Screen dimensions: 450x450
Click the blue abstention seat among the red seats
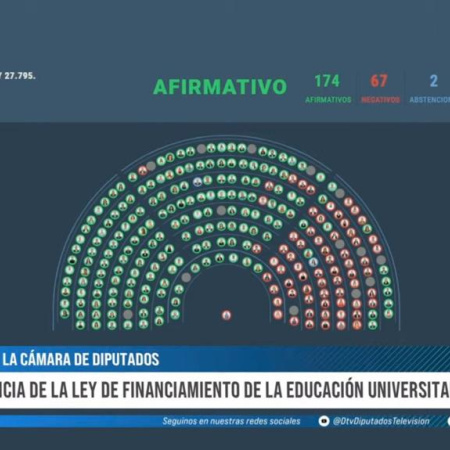(313, 262)
